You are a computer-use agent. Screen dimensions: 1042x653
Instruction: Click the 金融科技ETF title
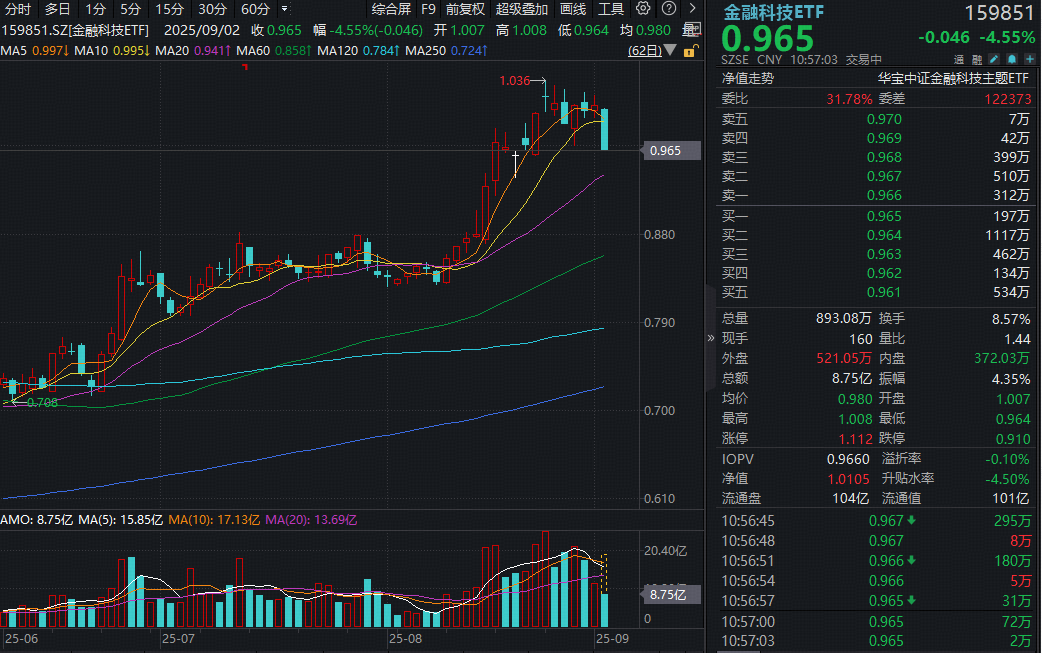tap(774, 12)
